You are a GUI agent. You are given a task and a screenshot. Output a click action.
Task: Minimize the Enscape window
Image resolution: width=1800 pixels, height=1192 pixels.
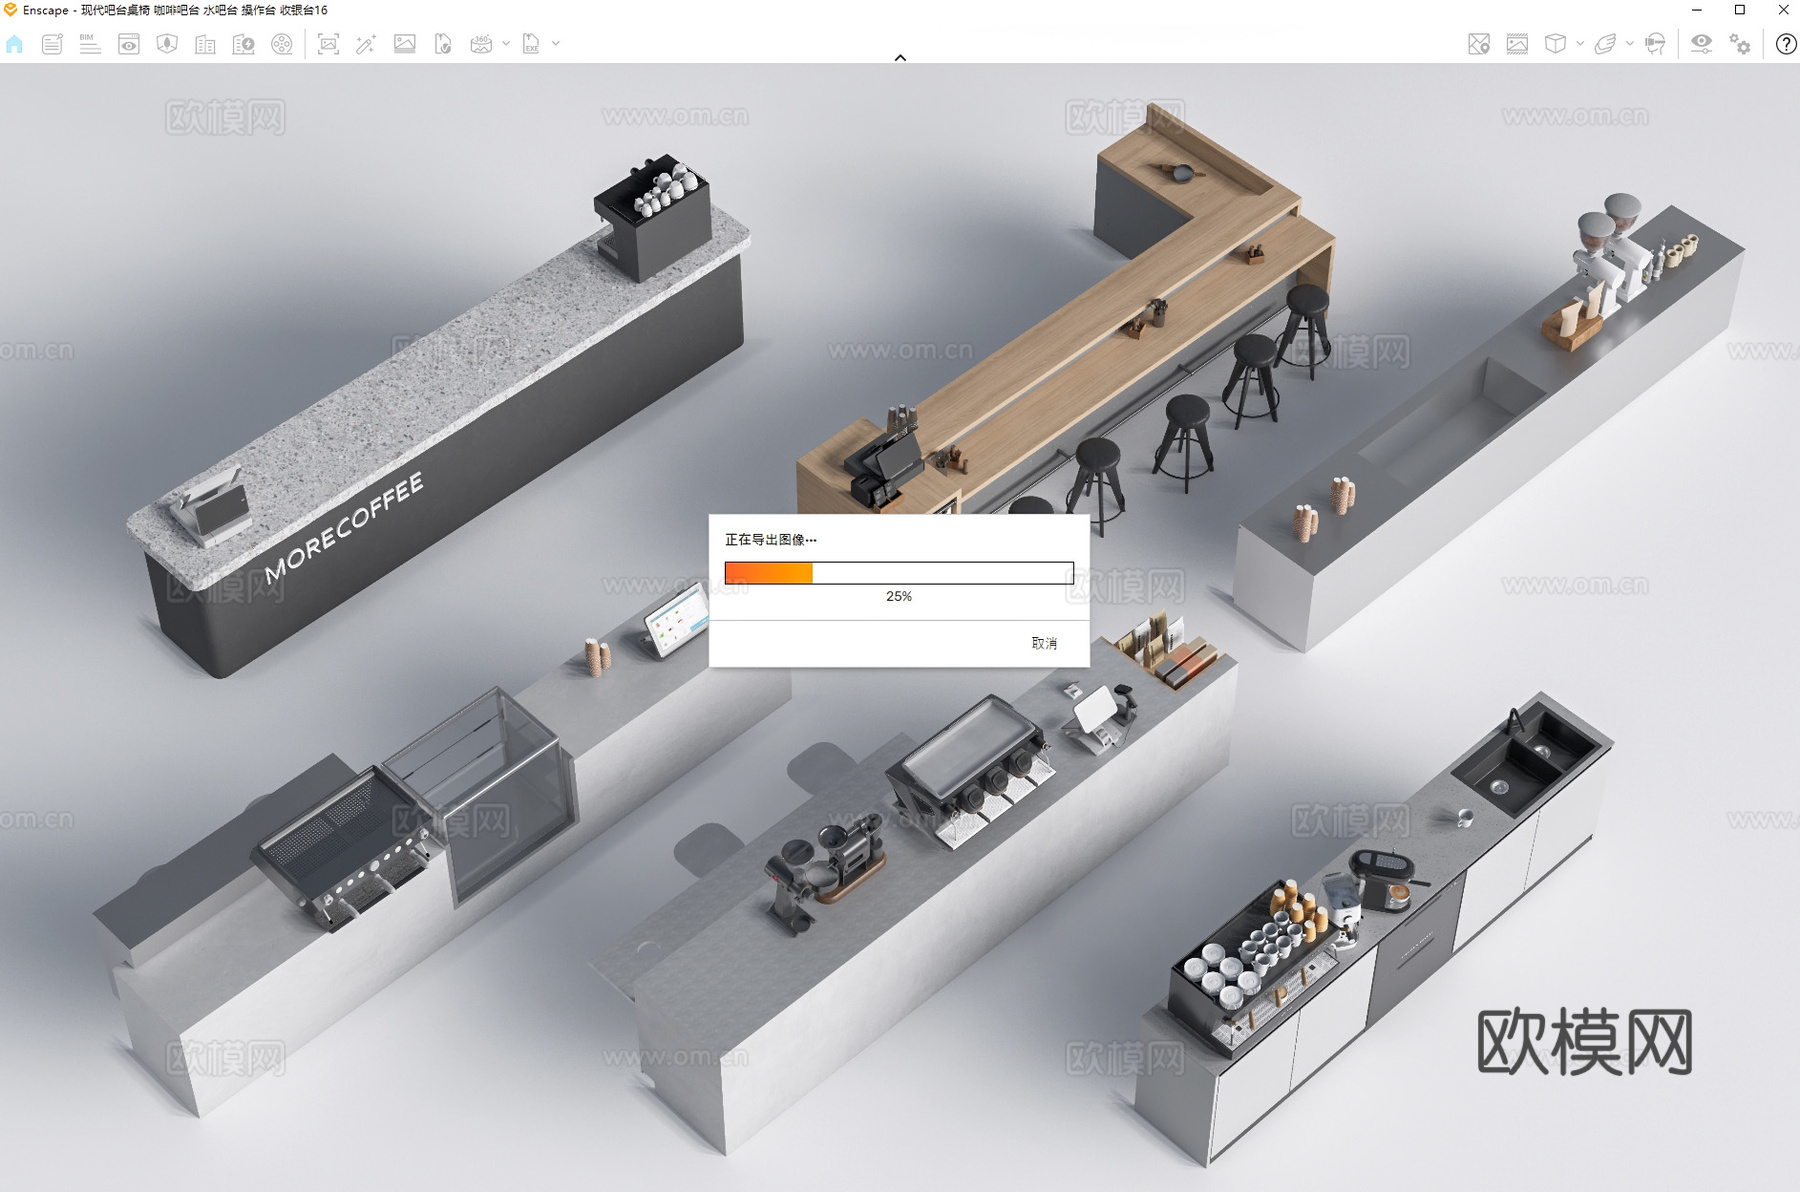pos(1697,10)
